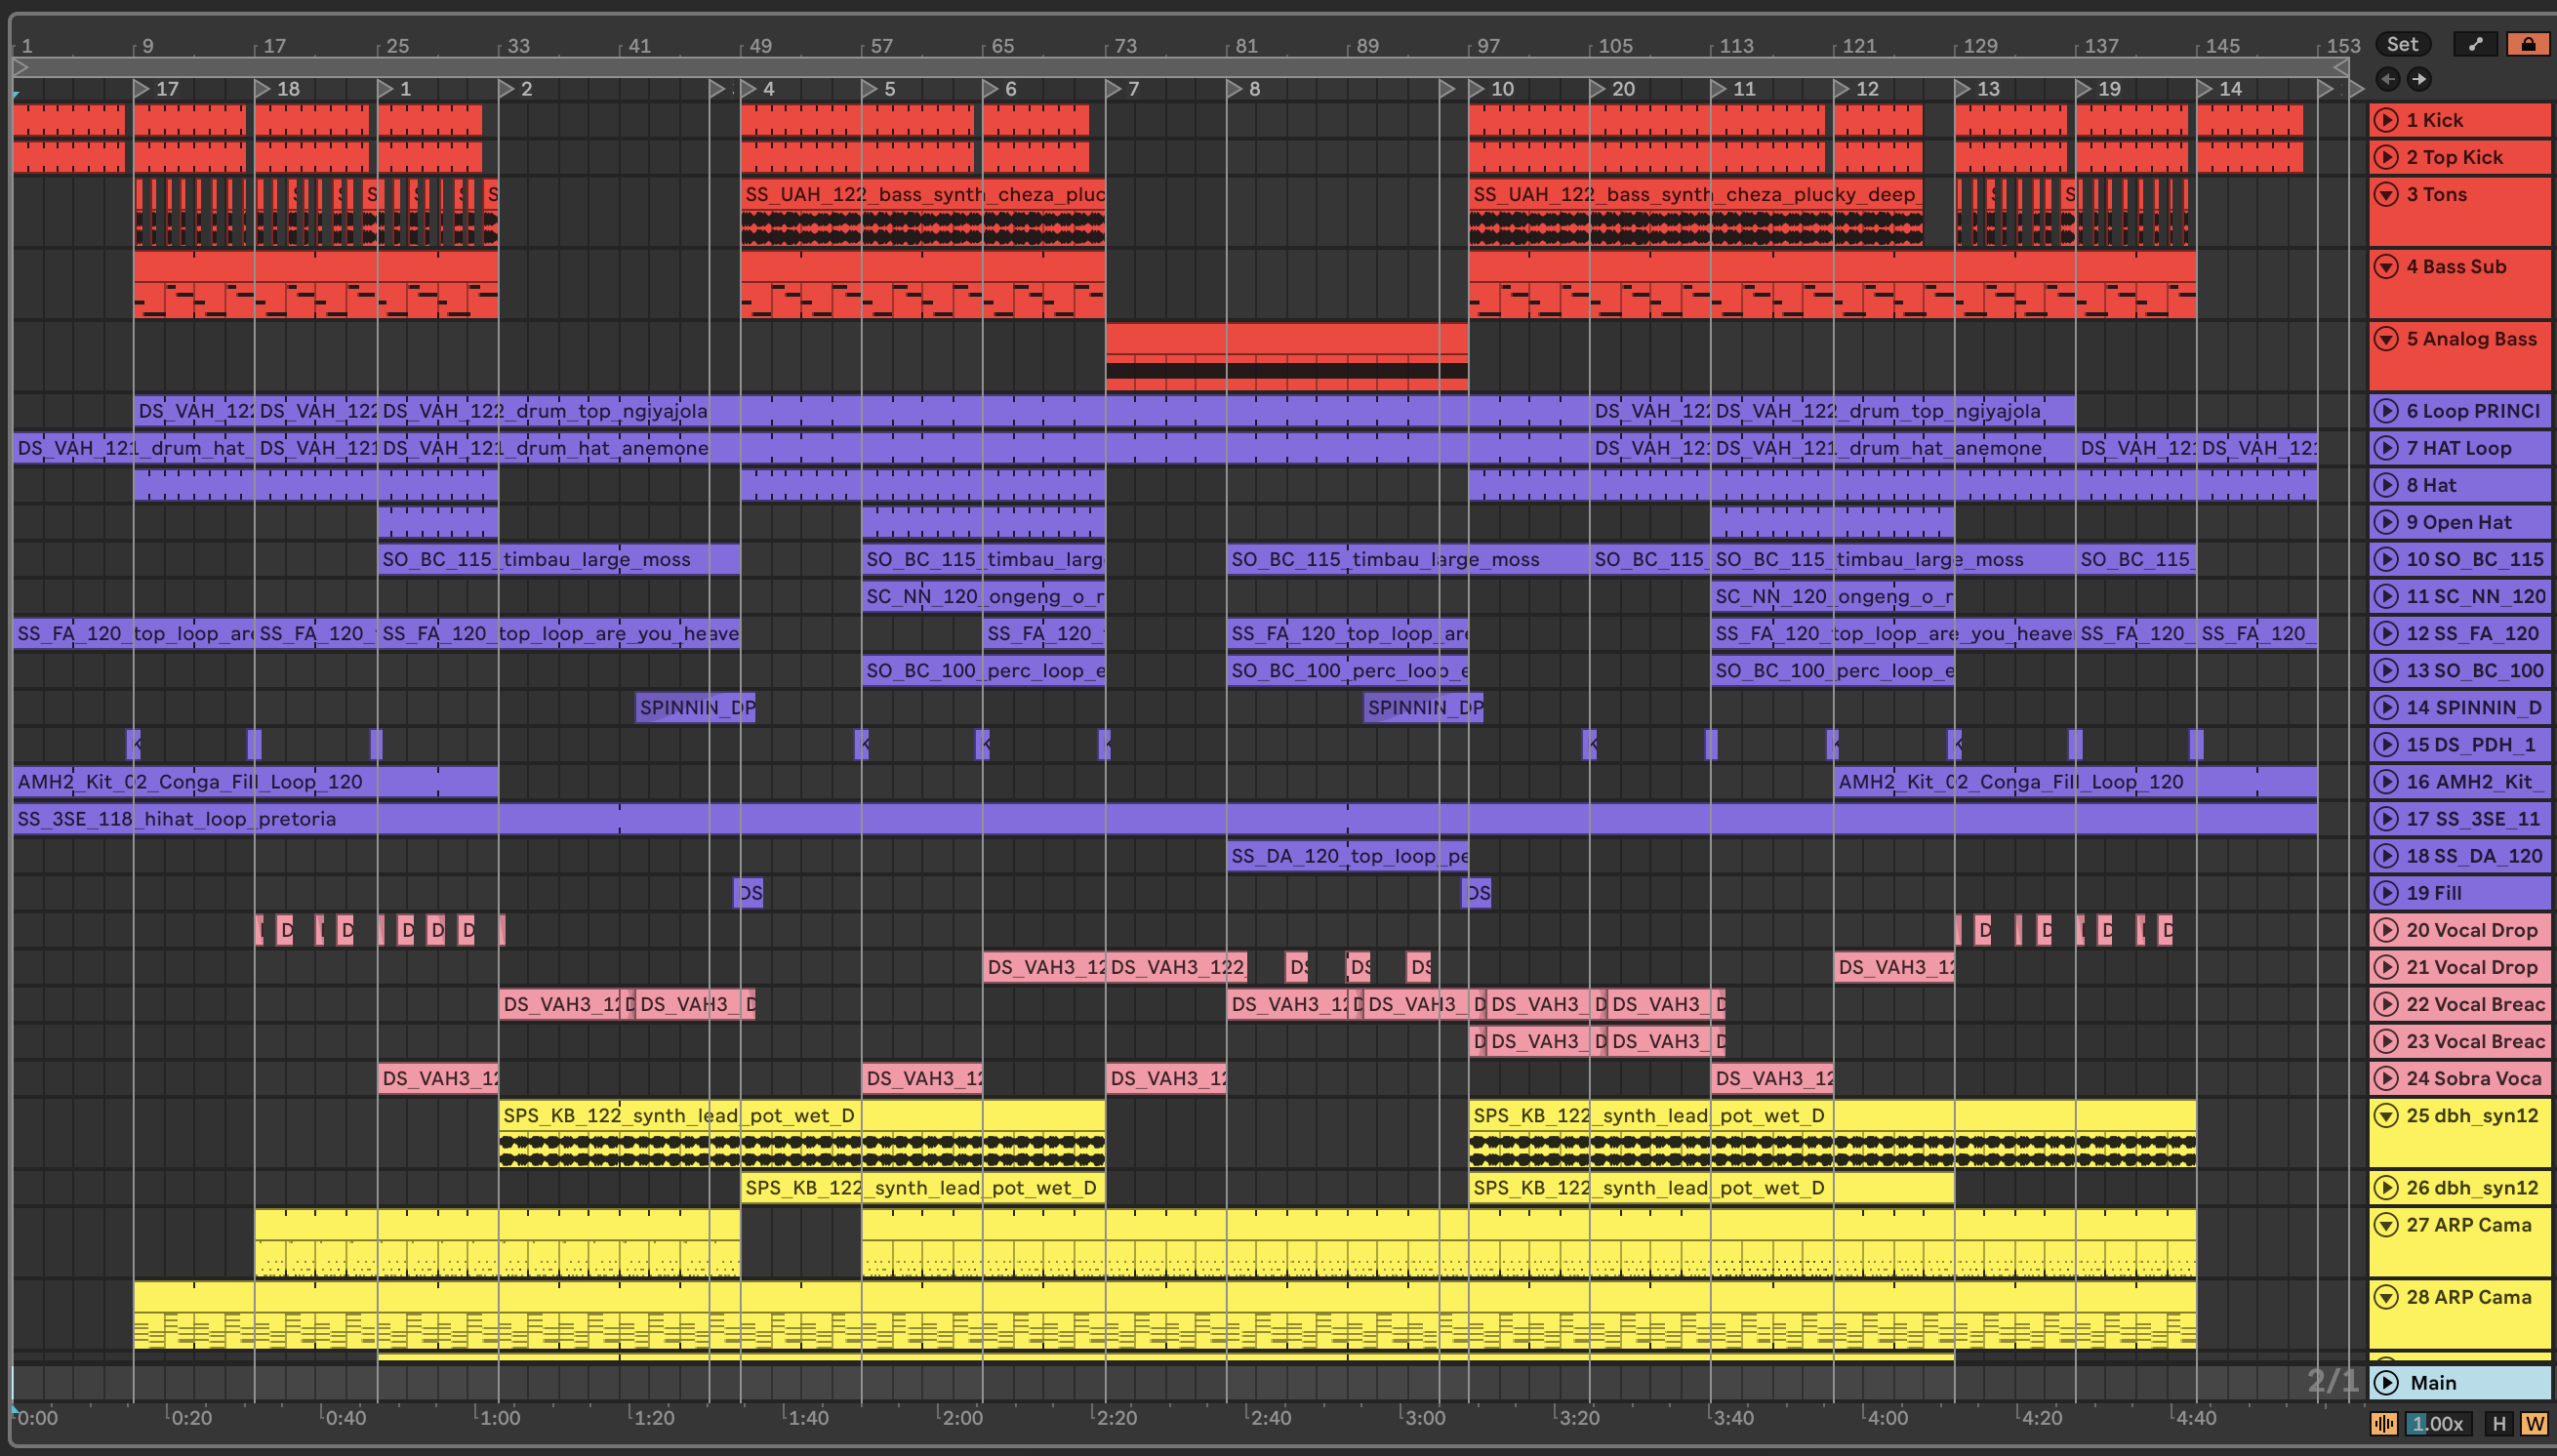Fold the 5 Analog Bass track
Screen dimensions: 2557x1456
[2386, 339]
